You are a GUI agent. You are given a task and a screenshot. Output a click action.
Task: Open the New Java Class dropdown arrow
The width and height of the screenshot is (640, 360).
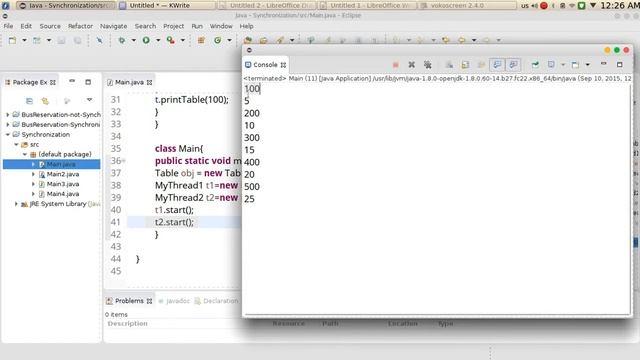229,40
